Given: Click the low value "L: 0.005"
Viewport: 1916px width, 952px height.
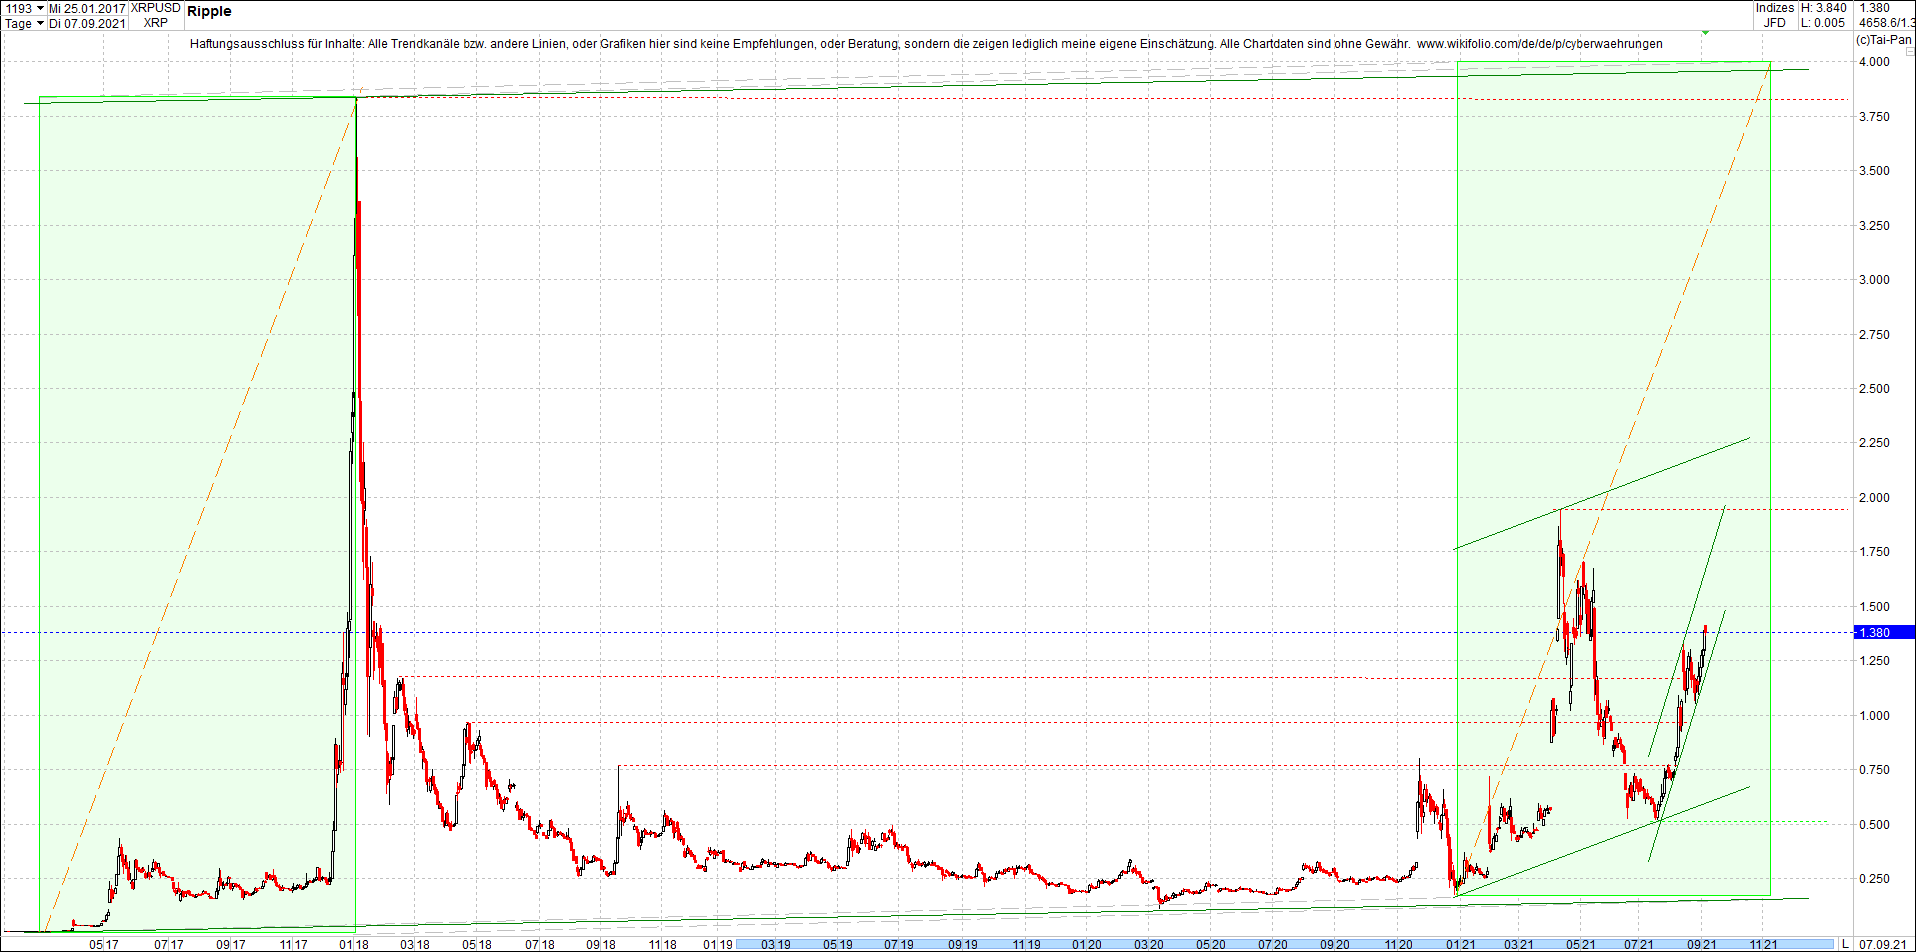Looking at the screenshot, I should (x=1821, y=22).
